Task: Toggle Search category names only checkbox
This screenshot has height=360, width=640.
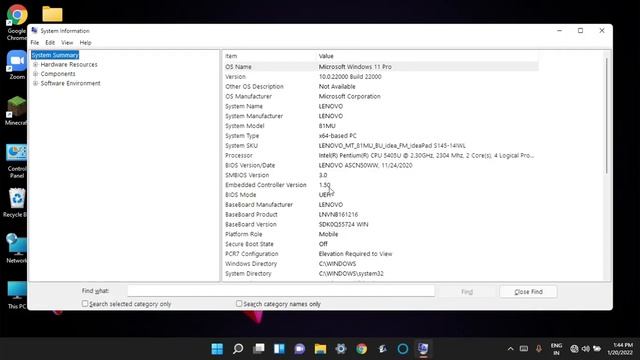Action: (x=239, y=304)
